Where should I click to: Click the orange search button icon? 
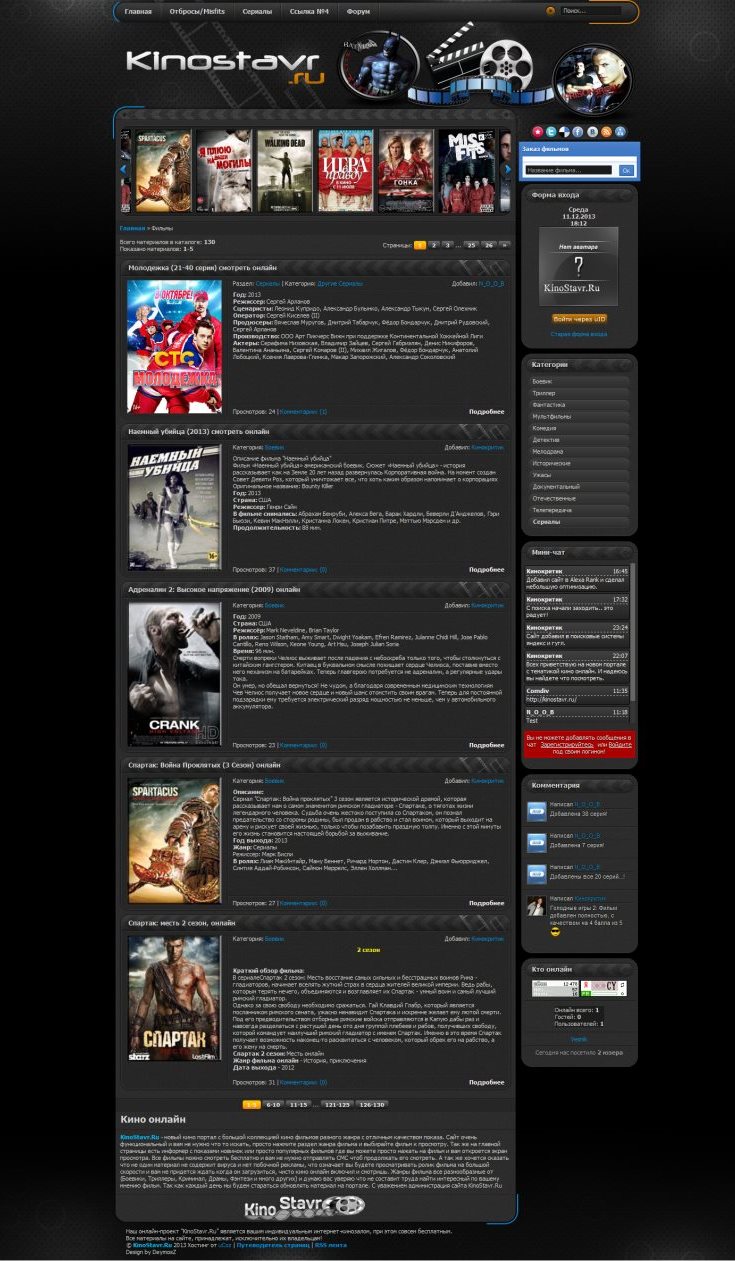(550, 11)
